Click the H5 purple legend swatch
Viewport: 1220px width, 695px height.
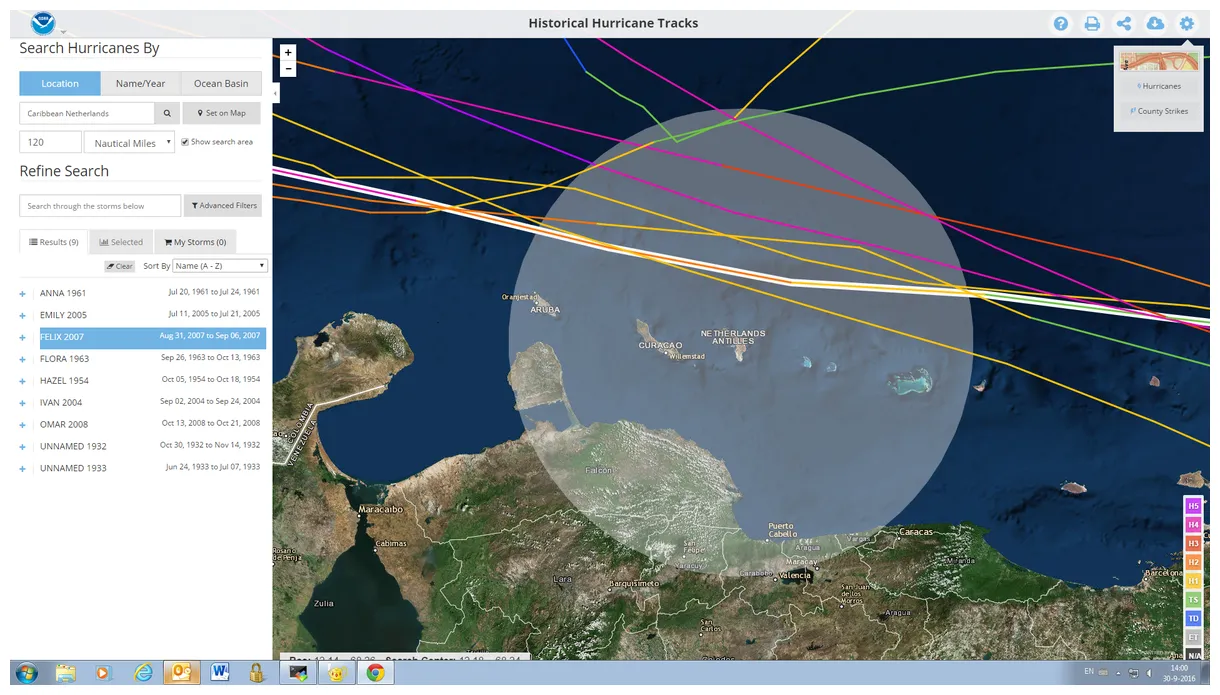coord(1193,506)
